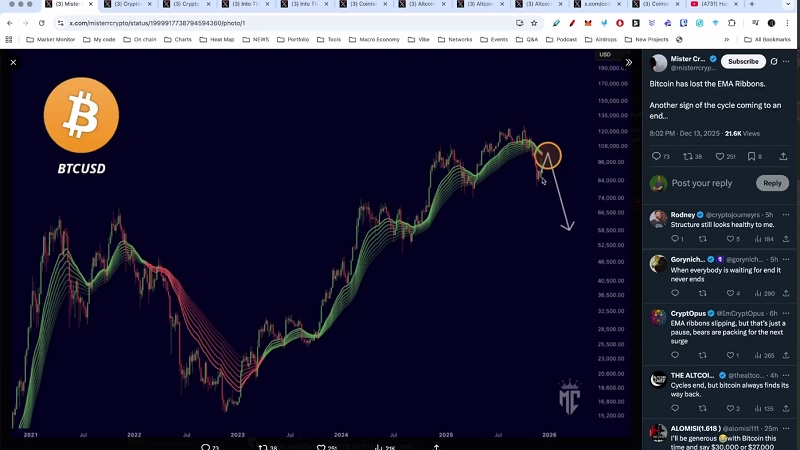Image resolution: width=800 pixels, height=450 pixels.
Task: Click the gray Reply button
Action: tap(772, 183)
